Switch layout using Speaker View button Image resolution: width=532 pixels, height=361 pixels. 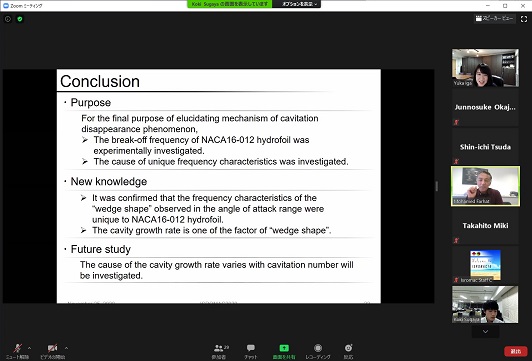click(494, 19)
